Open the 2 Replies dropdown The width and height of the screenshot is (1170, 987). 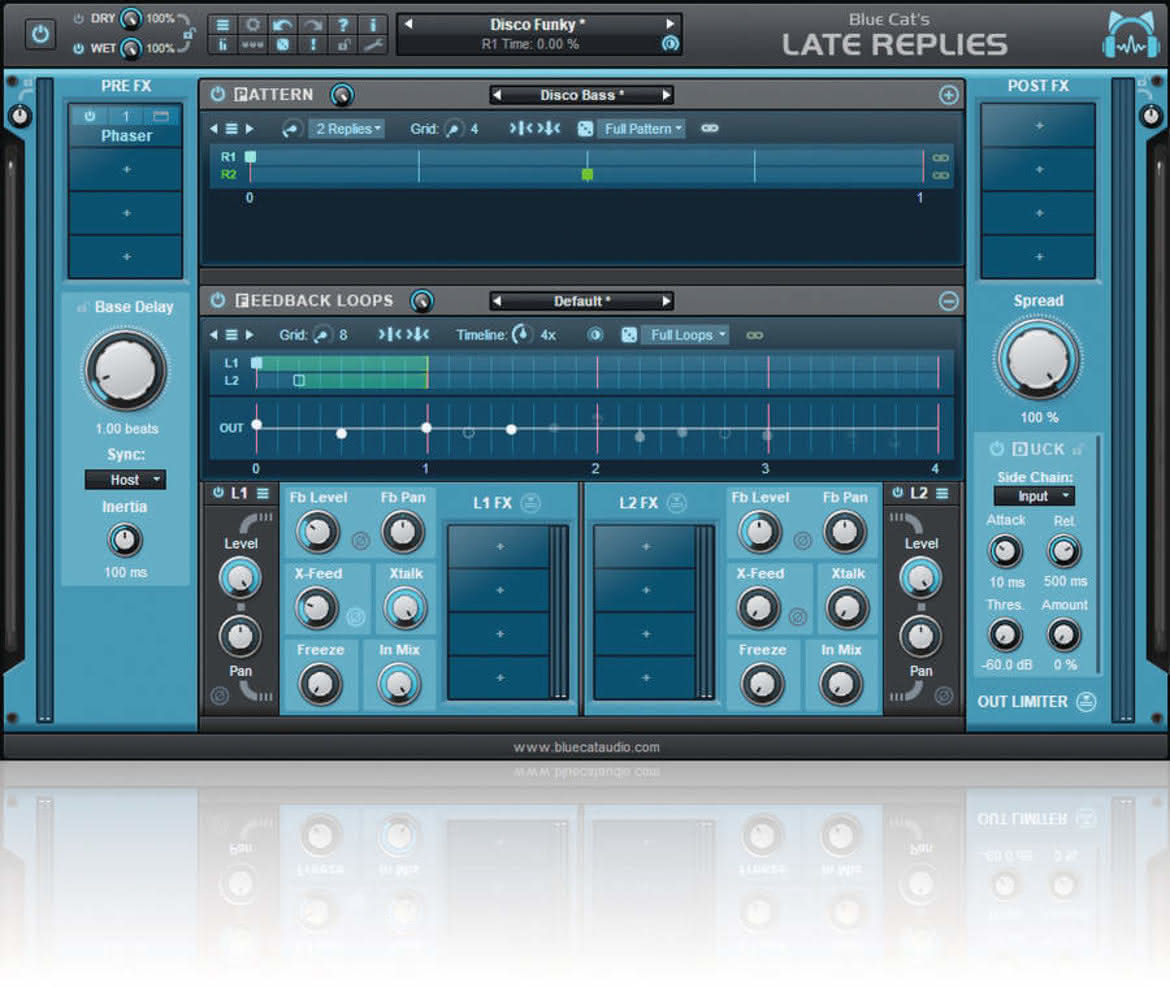coord(347,129)
